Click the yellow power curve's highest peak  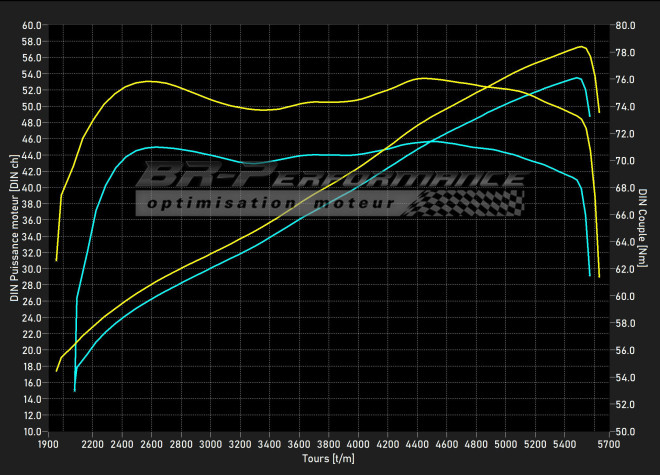[581, 46]
